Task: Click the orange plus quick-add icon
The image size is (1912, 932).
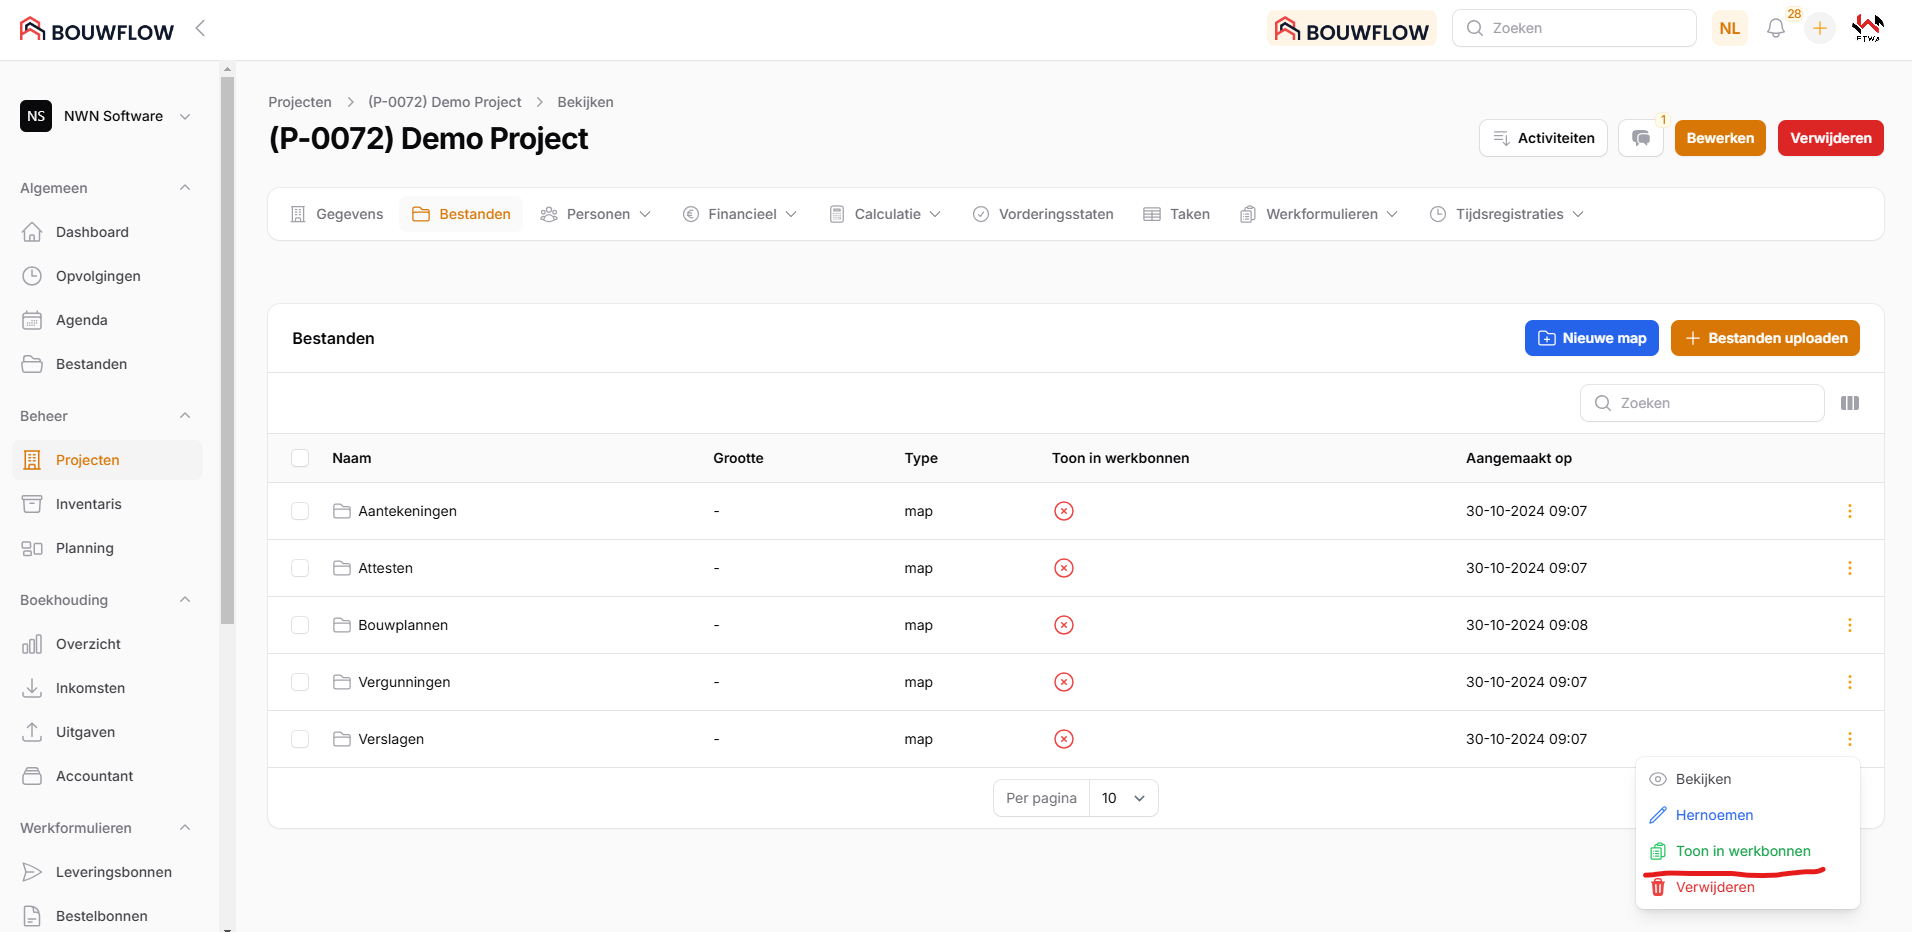Action: pos(1820,29)
